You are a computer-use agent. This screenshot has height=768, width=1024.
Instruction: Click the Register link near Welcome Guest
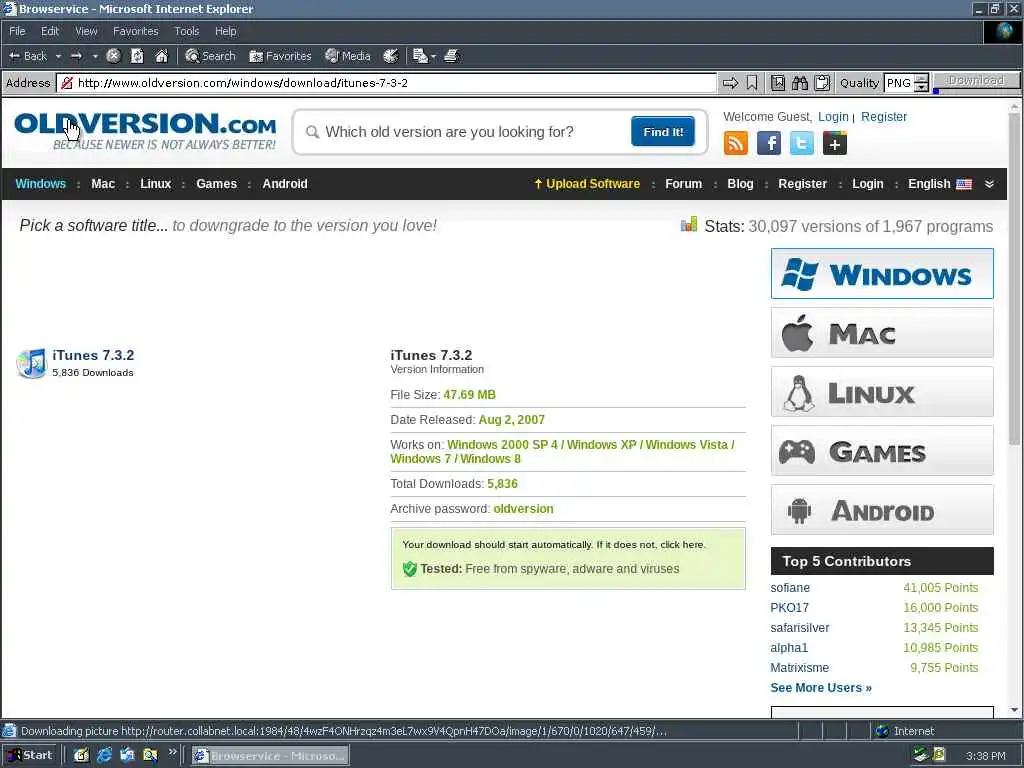[884, 116]
